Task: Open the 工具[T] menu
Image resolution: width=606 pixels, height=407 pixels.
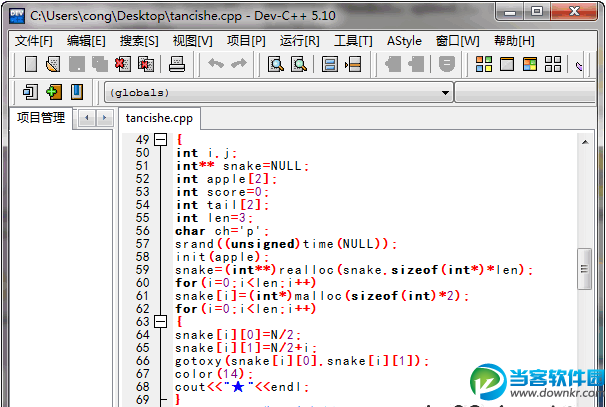Action: coord(352,41)
